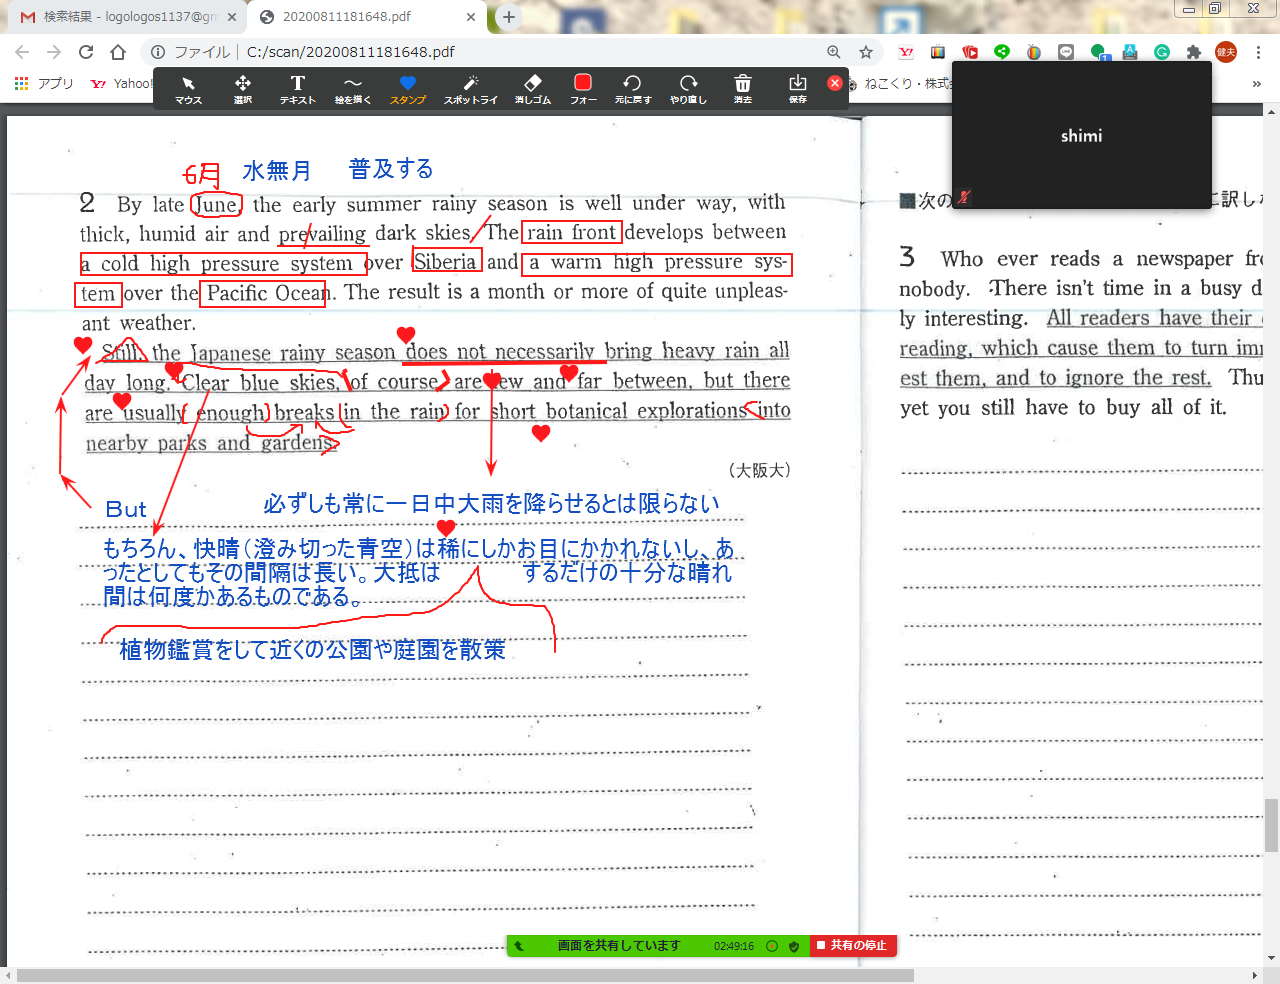Image resolution: width=1280 pixels, height=984 pixels.
Task: Click the file path address bar
Action: [500, 52]
